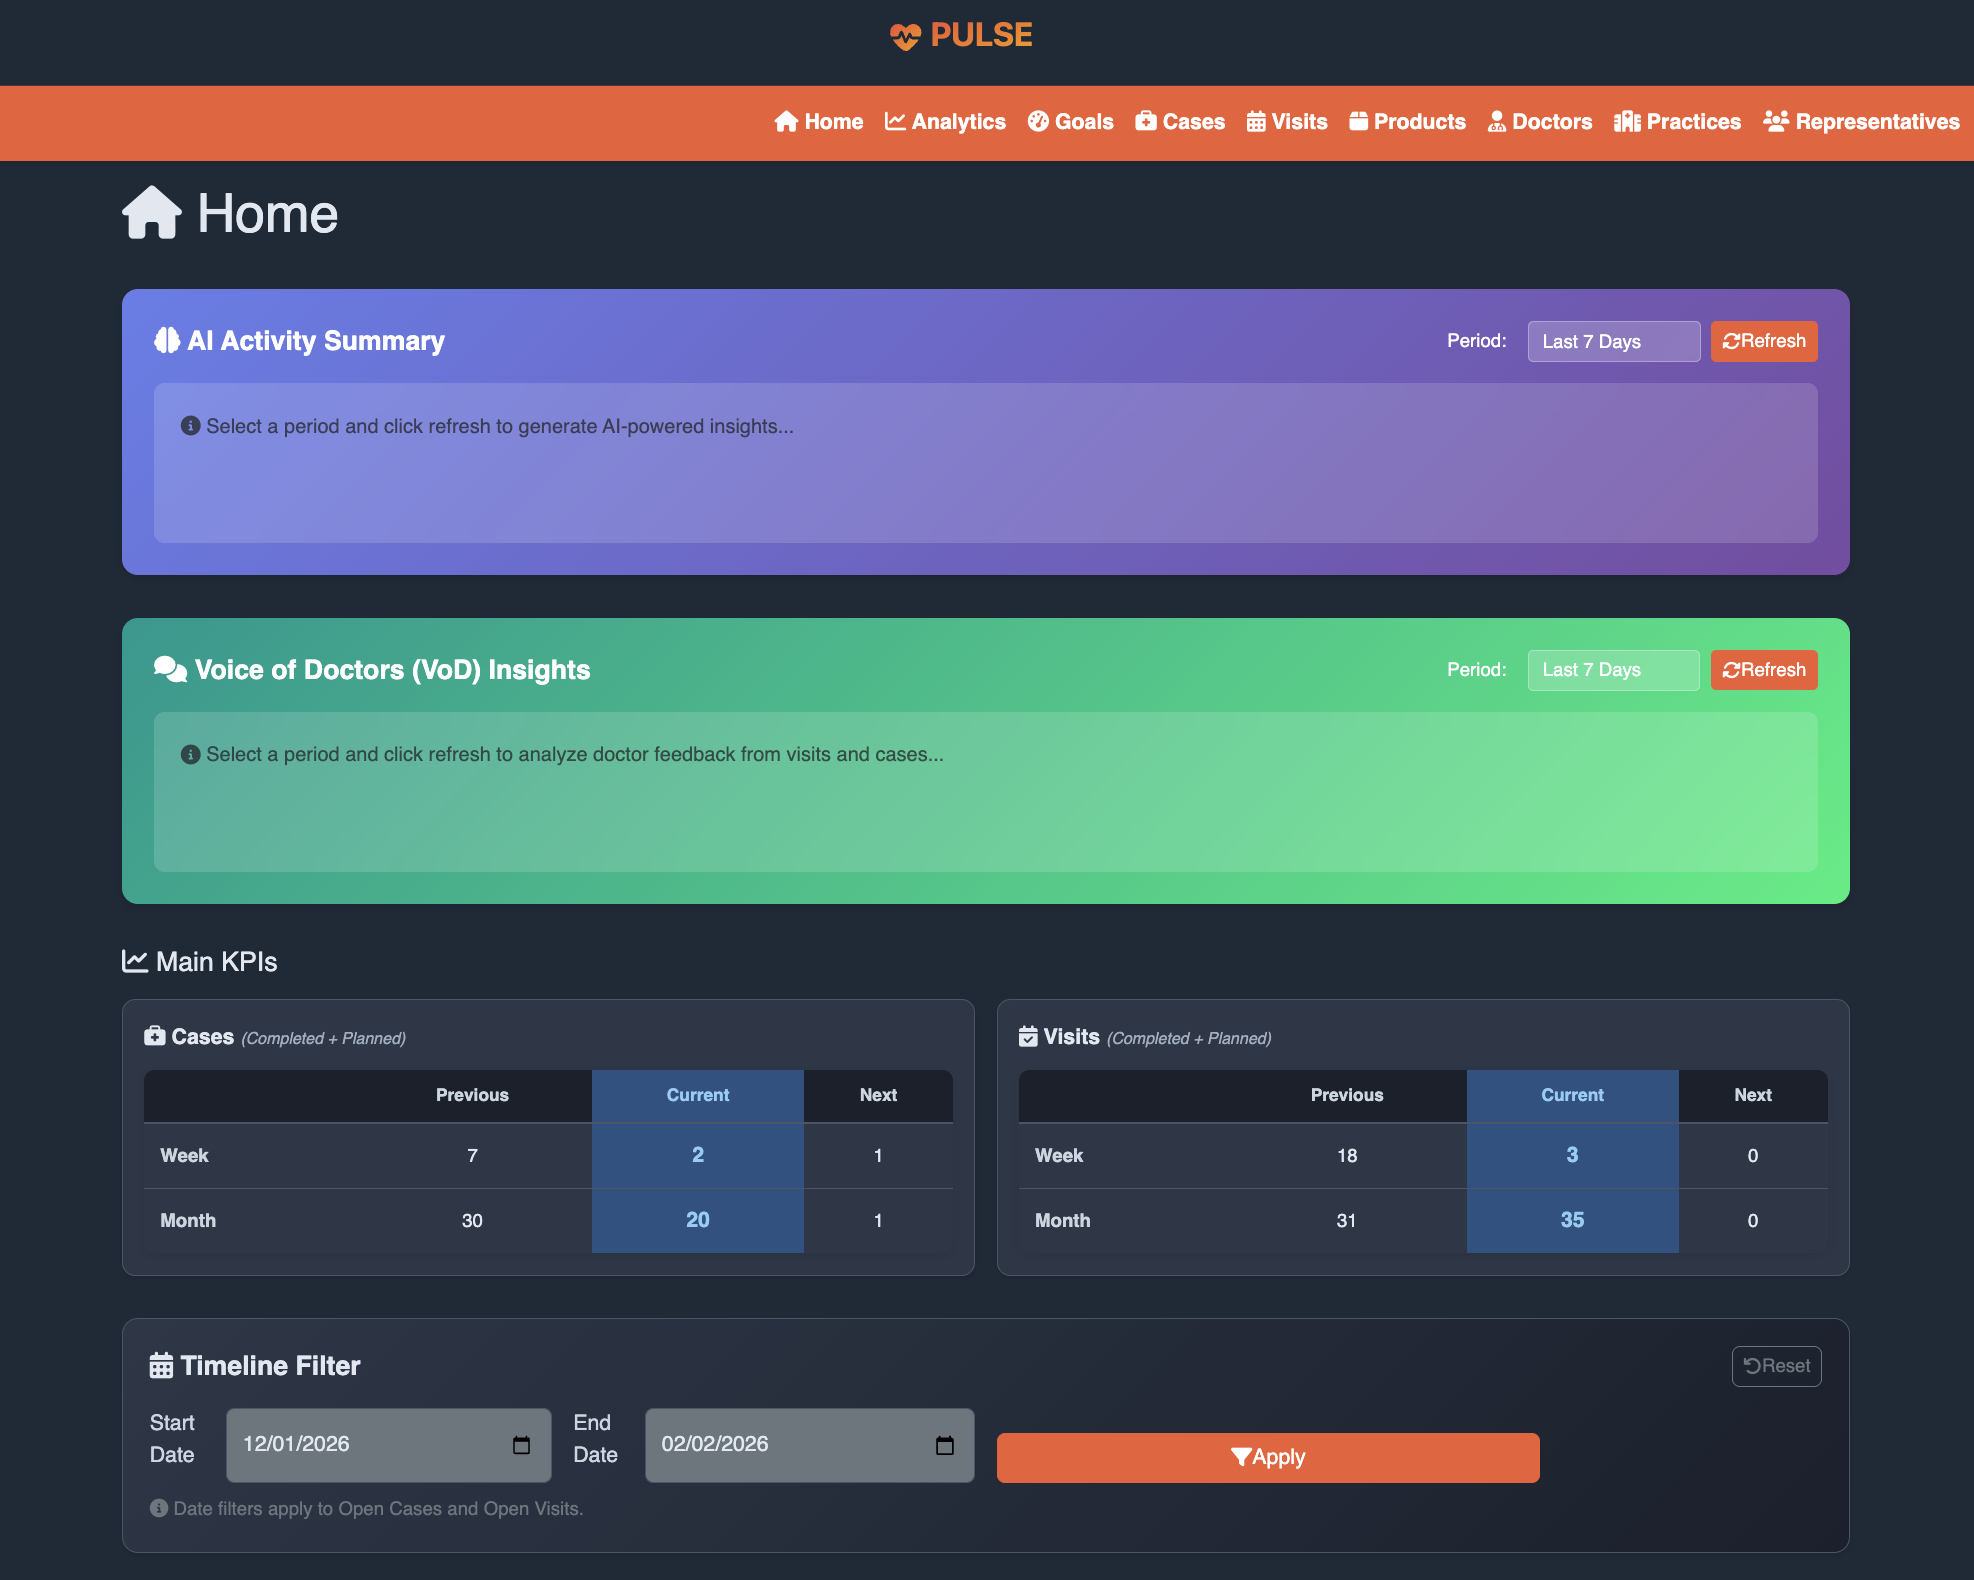The image size is (1974, 1580).
Task: Click the Representatives group icon
Action: [x=1776, y=122]
